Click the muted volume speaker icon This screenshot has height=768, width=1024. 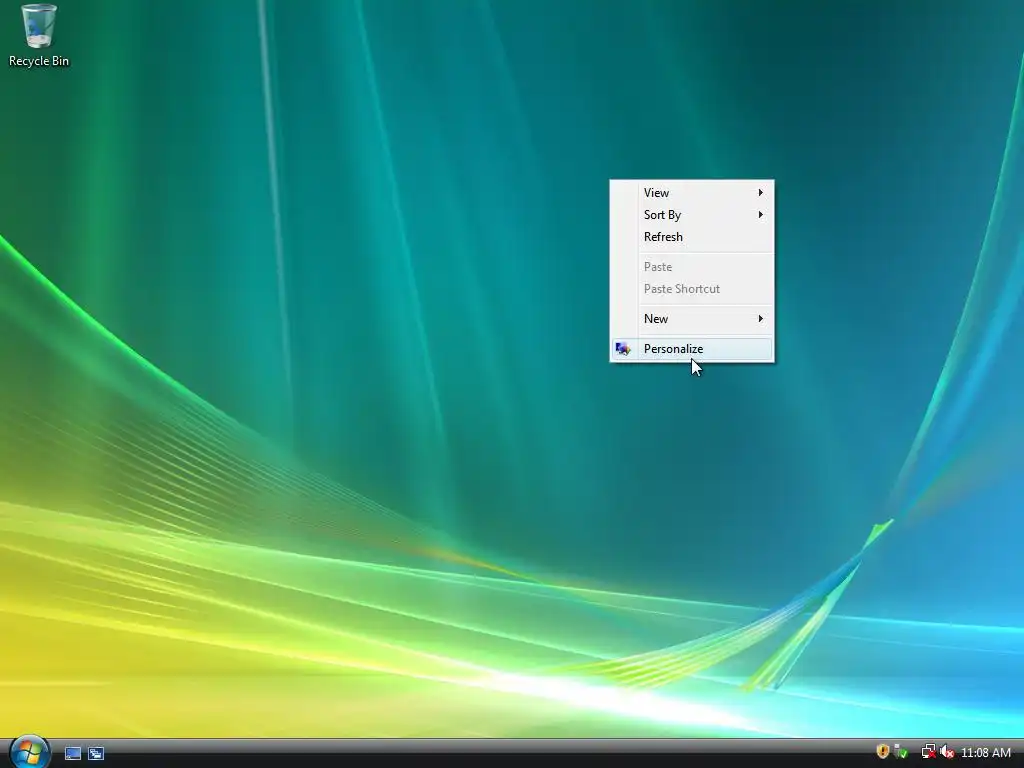(x=947, y=752)
